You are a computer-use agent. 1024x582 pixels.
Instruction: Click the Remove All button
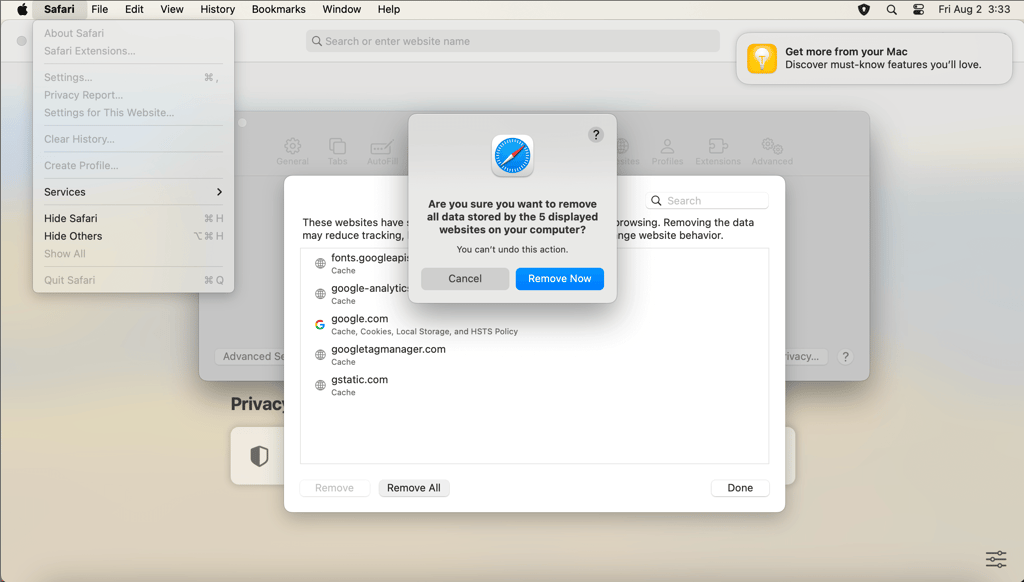point(413,488)
